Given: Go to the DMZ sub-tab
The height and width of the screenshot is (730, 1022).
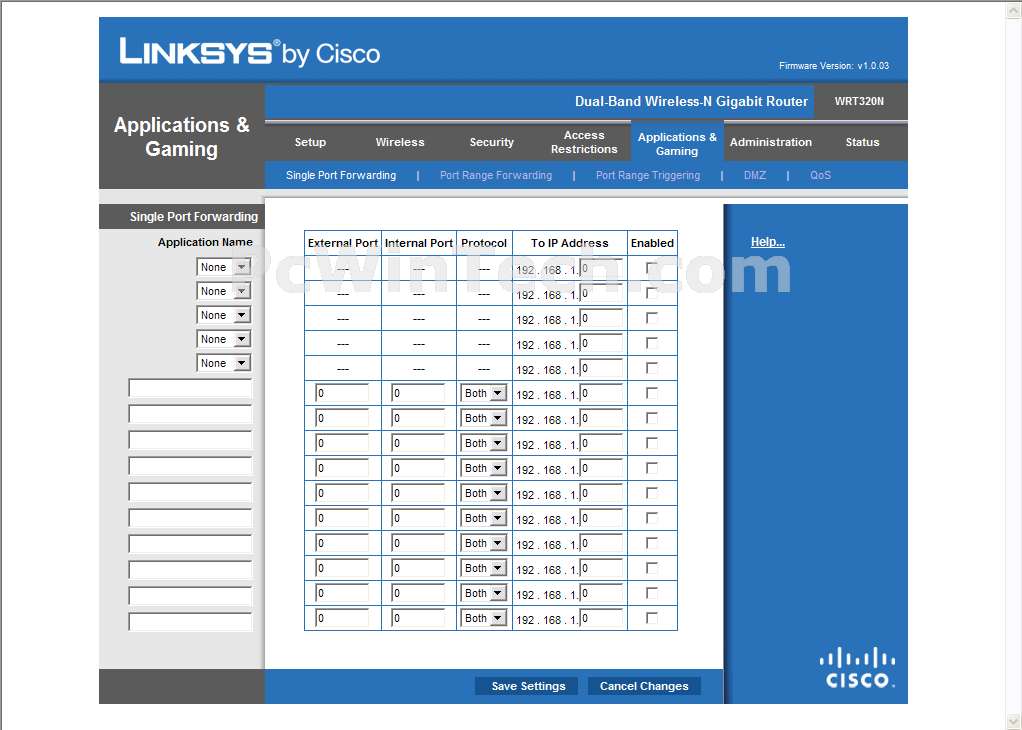Looking at the screenshot, I should 755,175.
